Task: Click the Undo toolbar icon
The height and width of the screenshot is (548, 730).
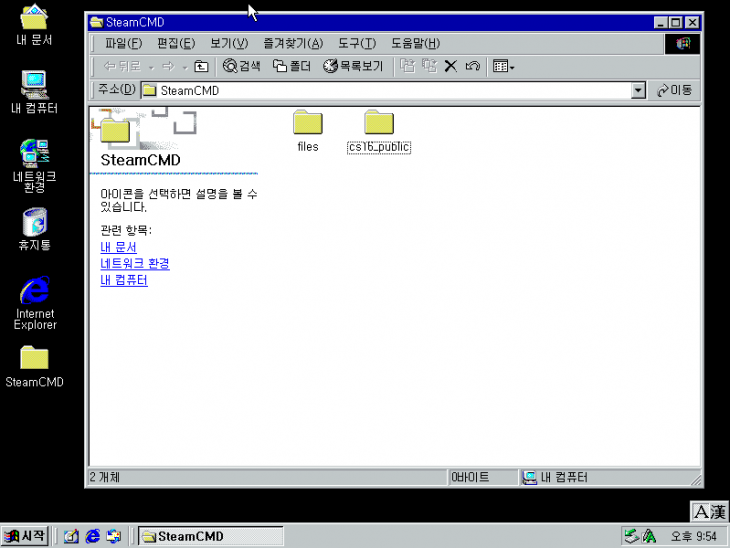Action: coord(473,66)
